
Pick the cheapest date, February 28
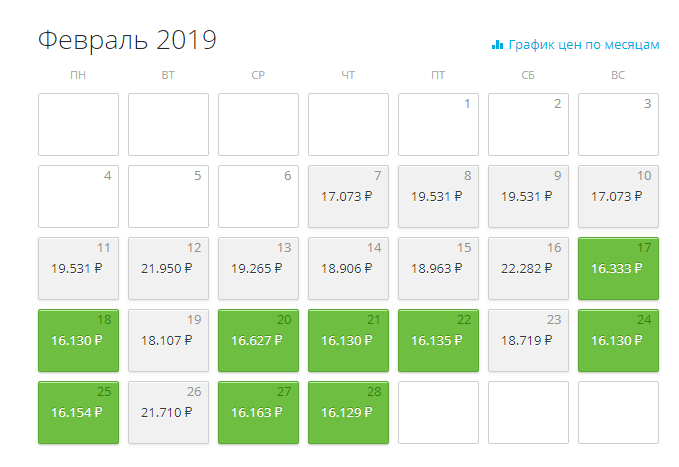click(x=348, y=412)
